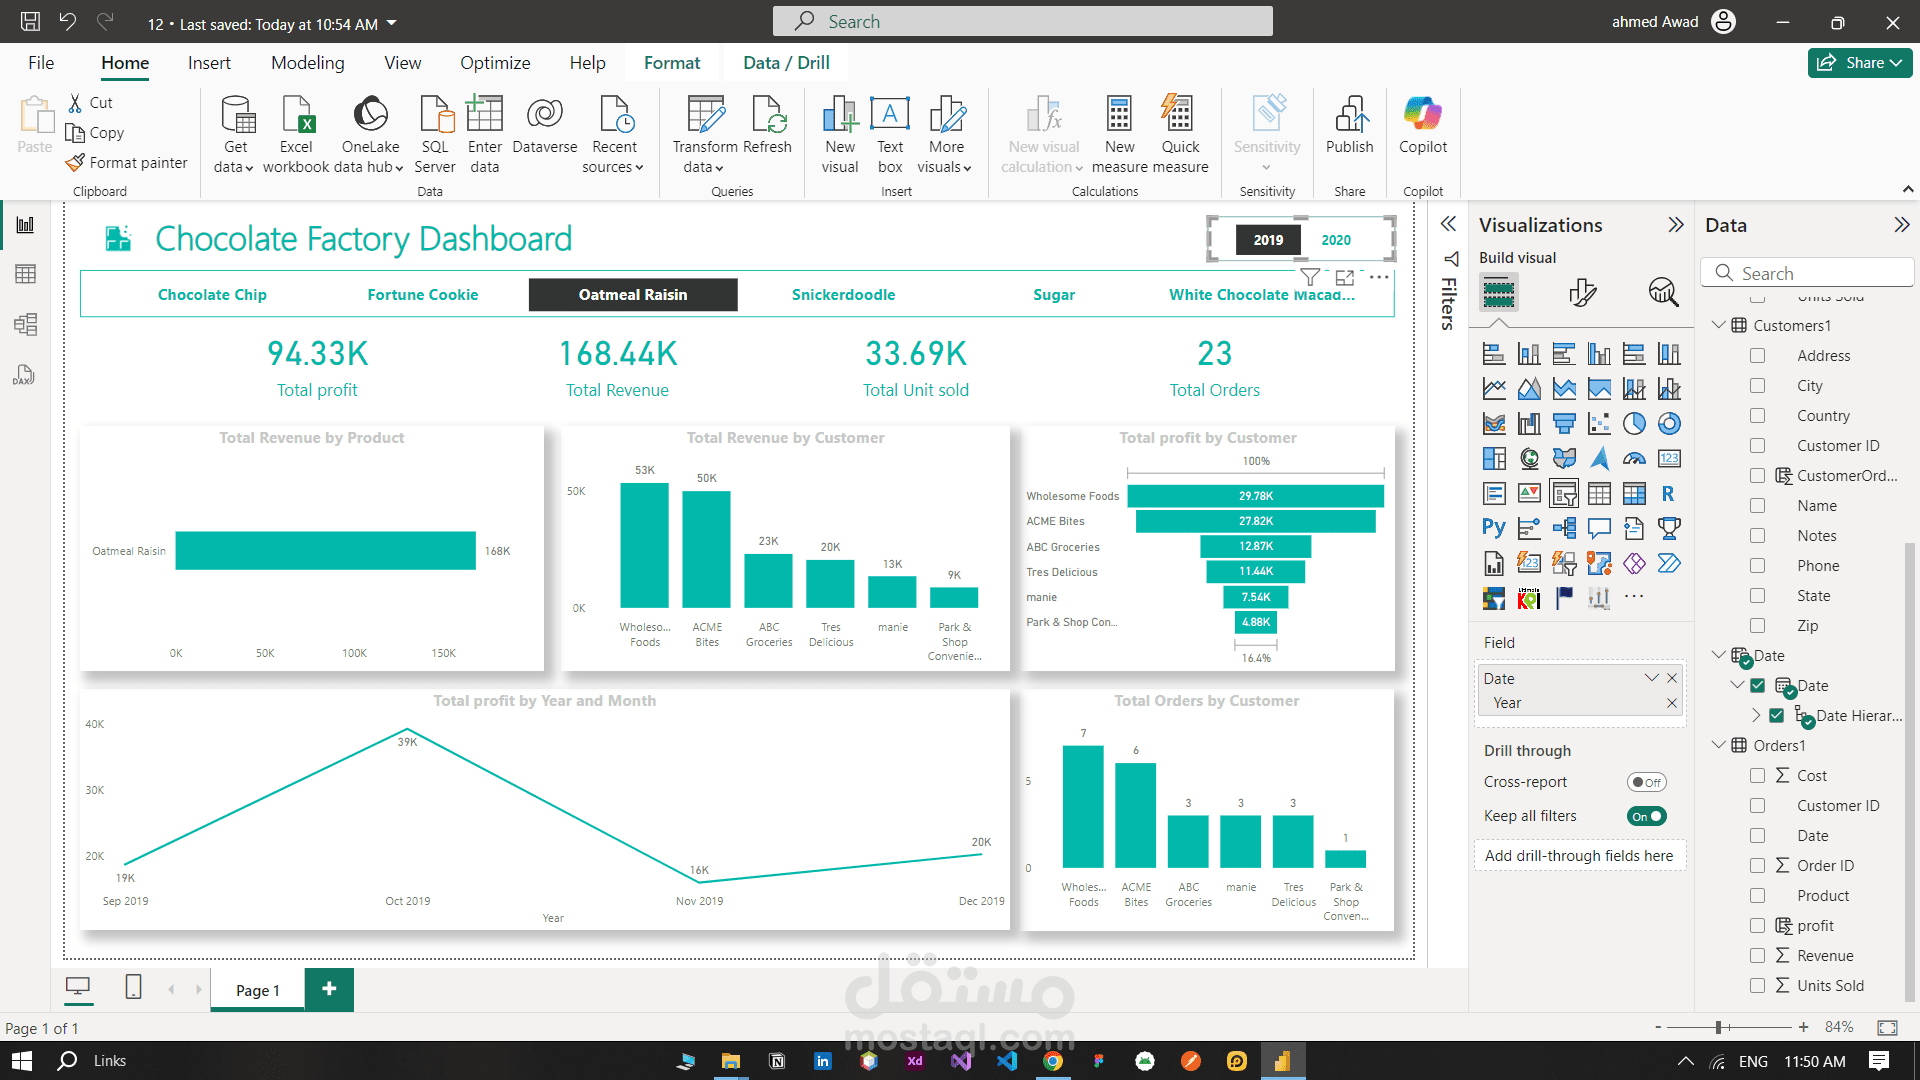The width and height of the screenshot is (1920, 1080).
Task: Click the Format visual brush icon
Action: (x=1582, y=292)
